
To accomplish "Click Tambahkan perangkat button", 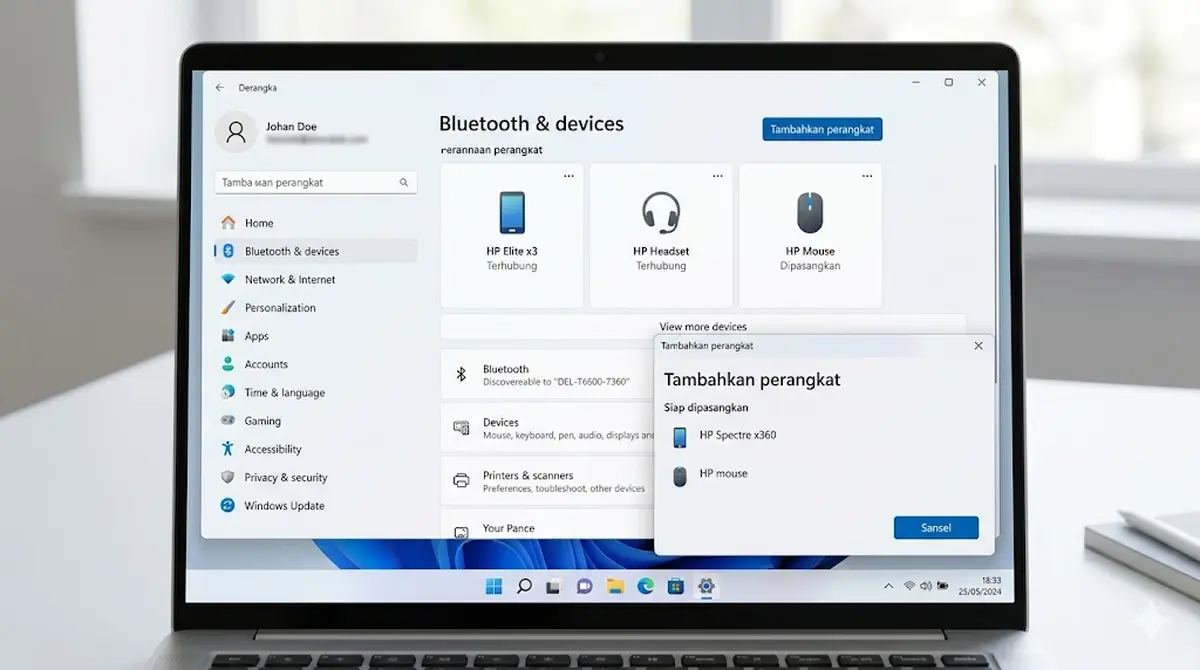I will pyautogui.click(x=822, y=129).
